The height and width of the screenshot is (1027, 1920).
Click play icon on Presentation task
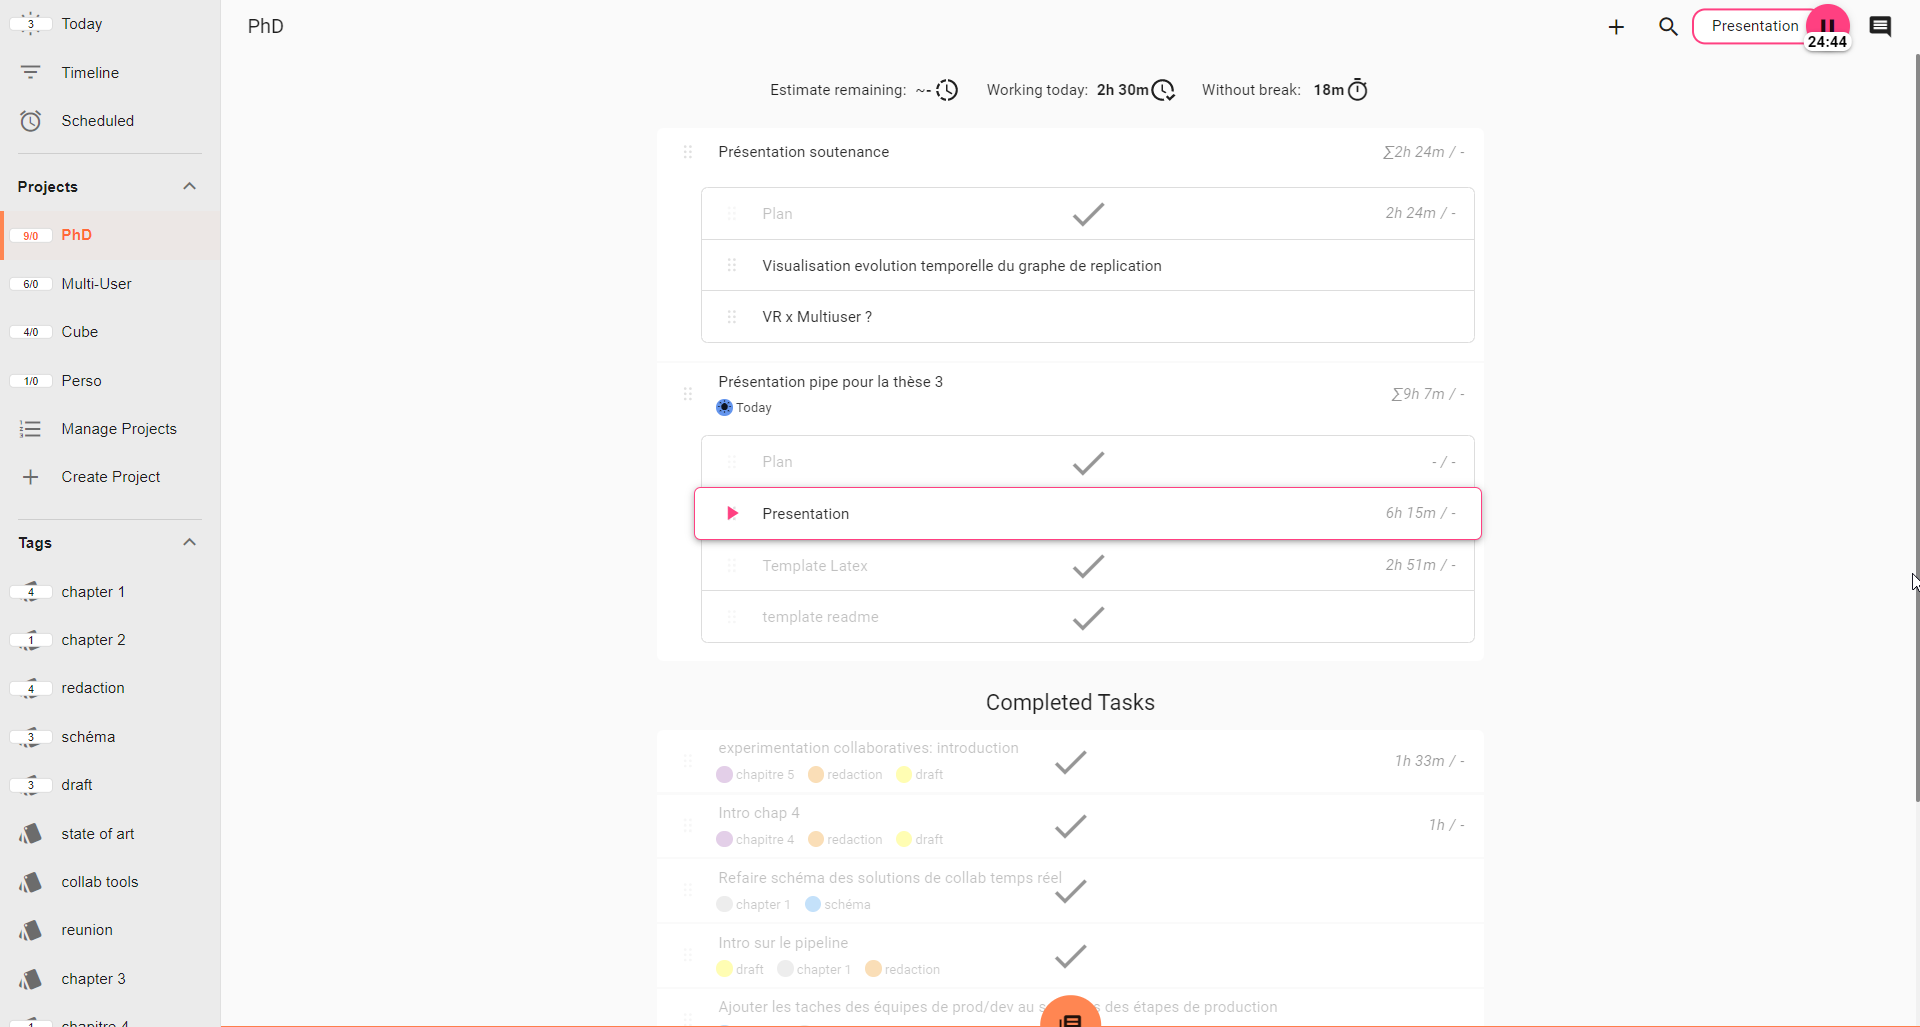(x=732, y=513)
